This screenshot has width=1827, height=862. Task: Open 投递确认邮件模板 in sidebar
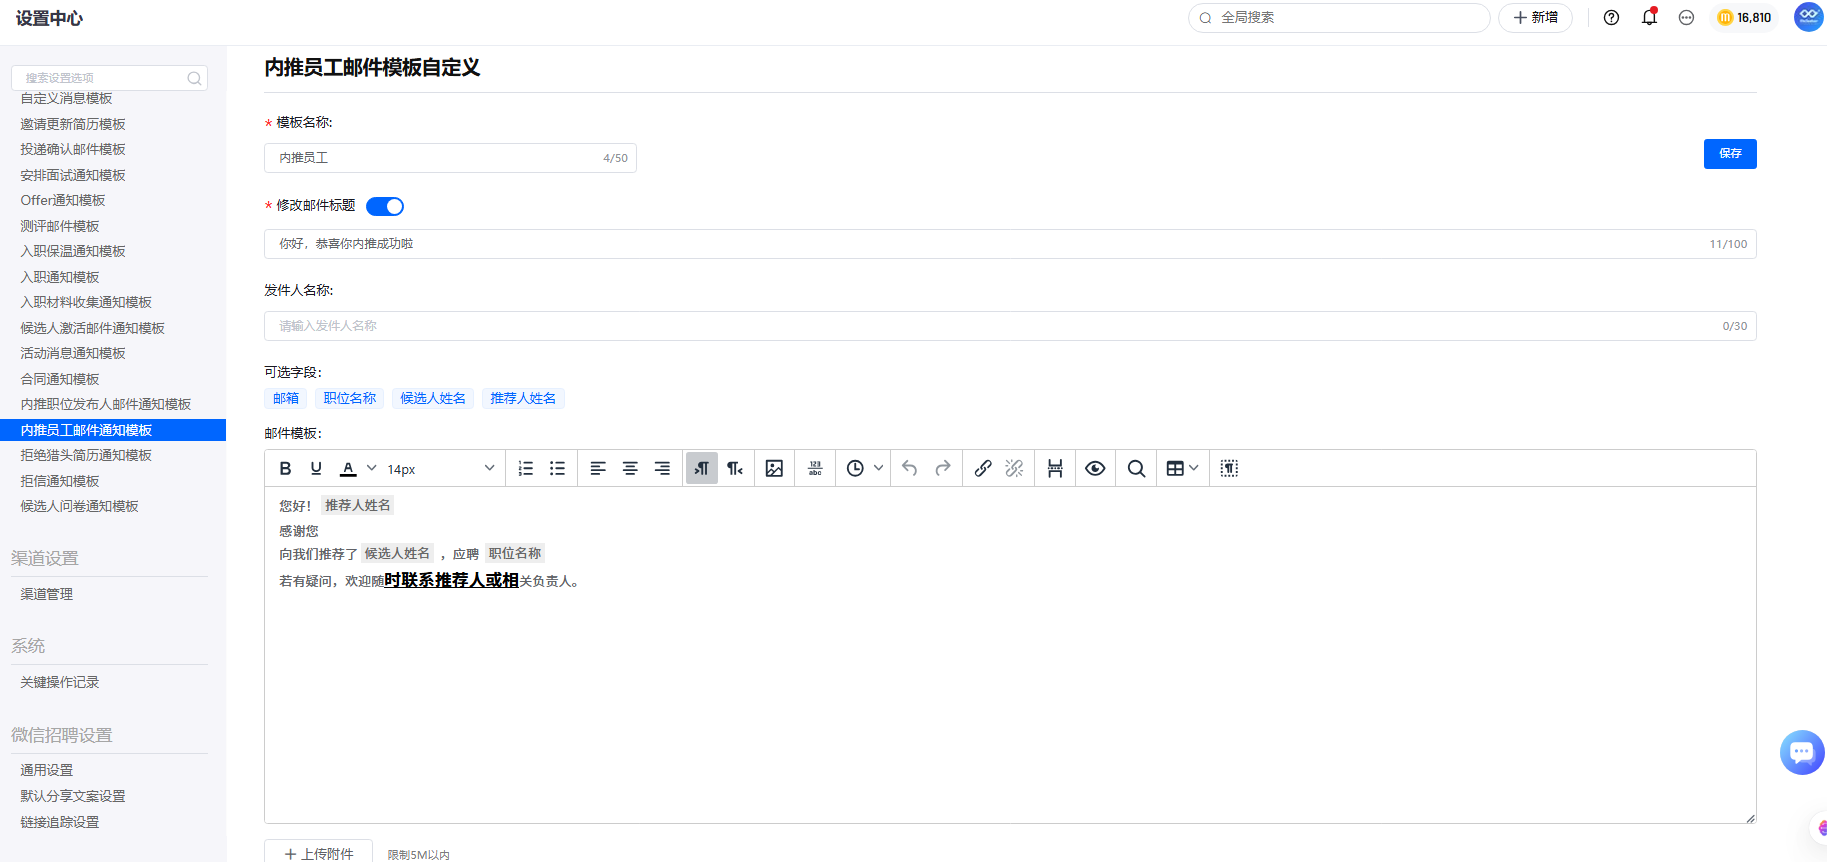tap(73, 149)
